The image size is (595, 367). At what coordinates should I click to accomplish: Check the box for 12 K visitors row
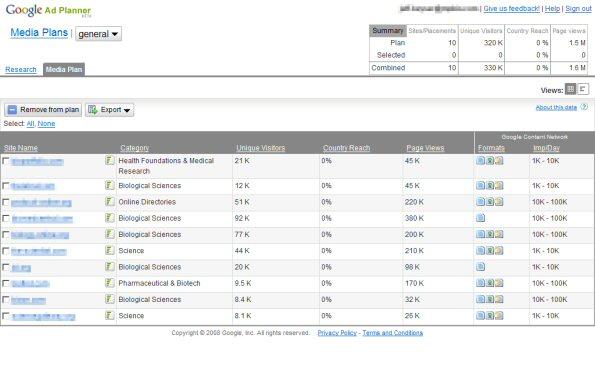coord(6,186)
